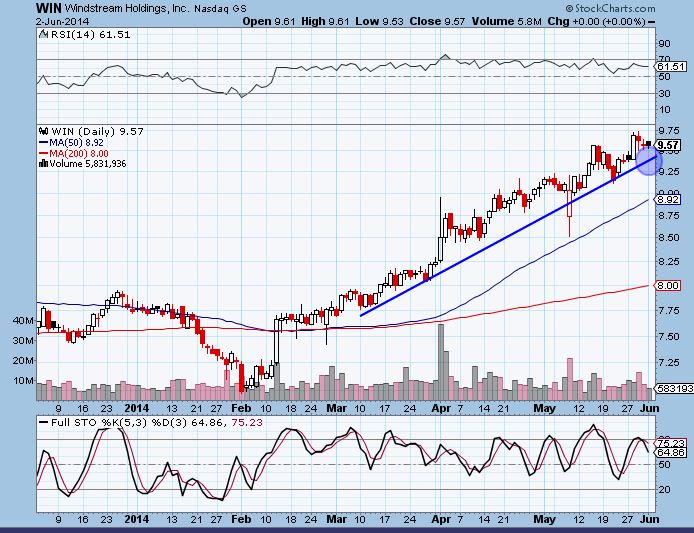Click the RSI indicator icon beside RSI(14)

click(43, 35)
